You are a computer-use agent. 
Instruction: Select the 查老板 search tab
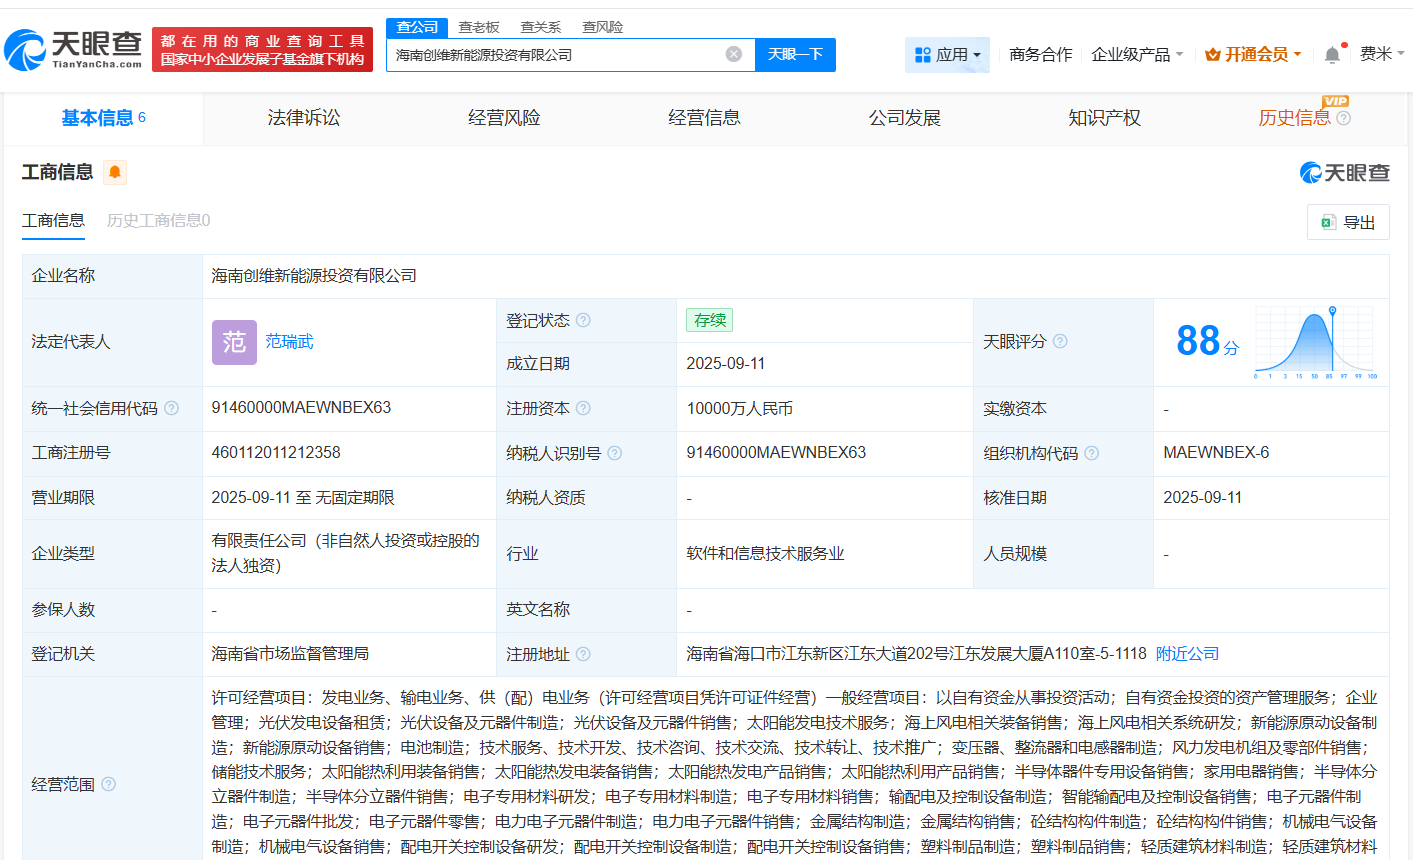coord(478,27)
